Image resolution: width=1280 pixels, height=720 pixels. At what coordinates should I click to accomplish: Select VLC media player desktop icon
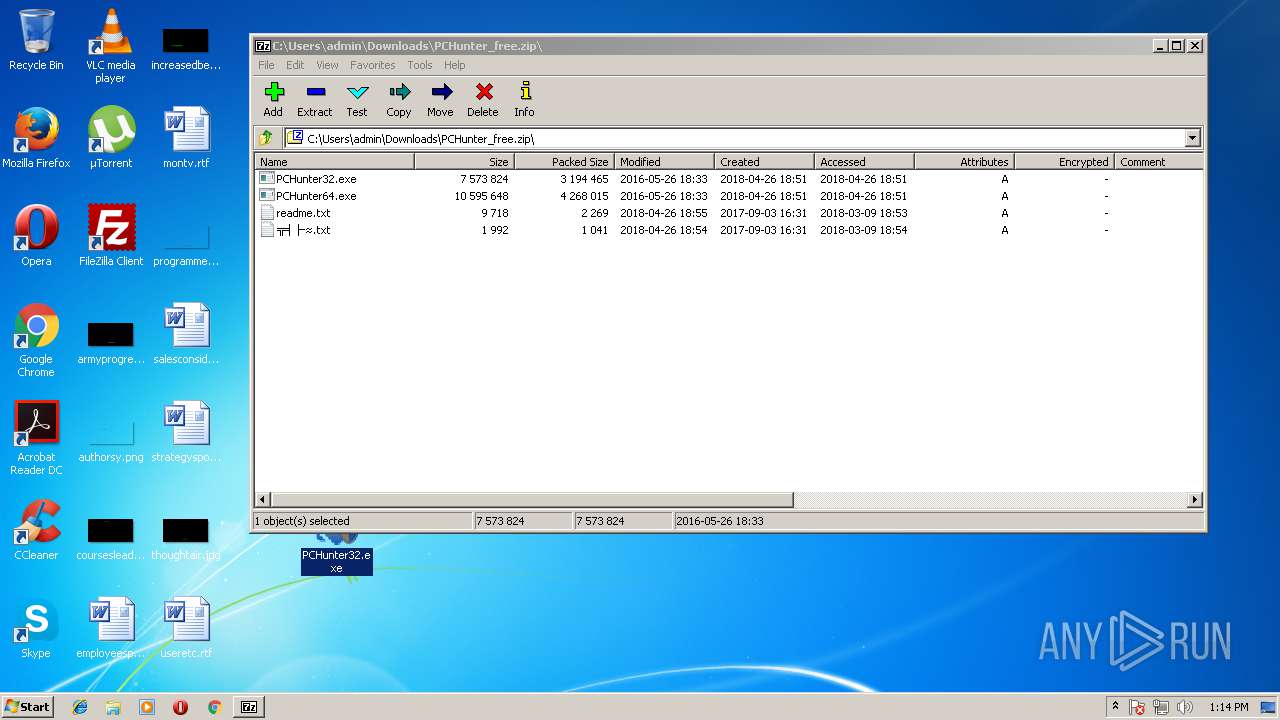click(x=110, y=46)
